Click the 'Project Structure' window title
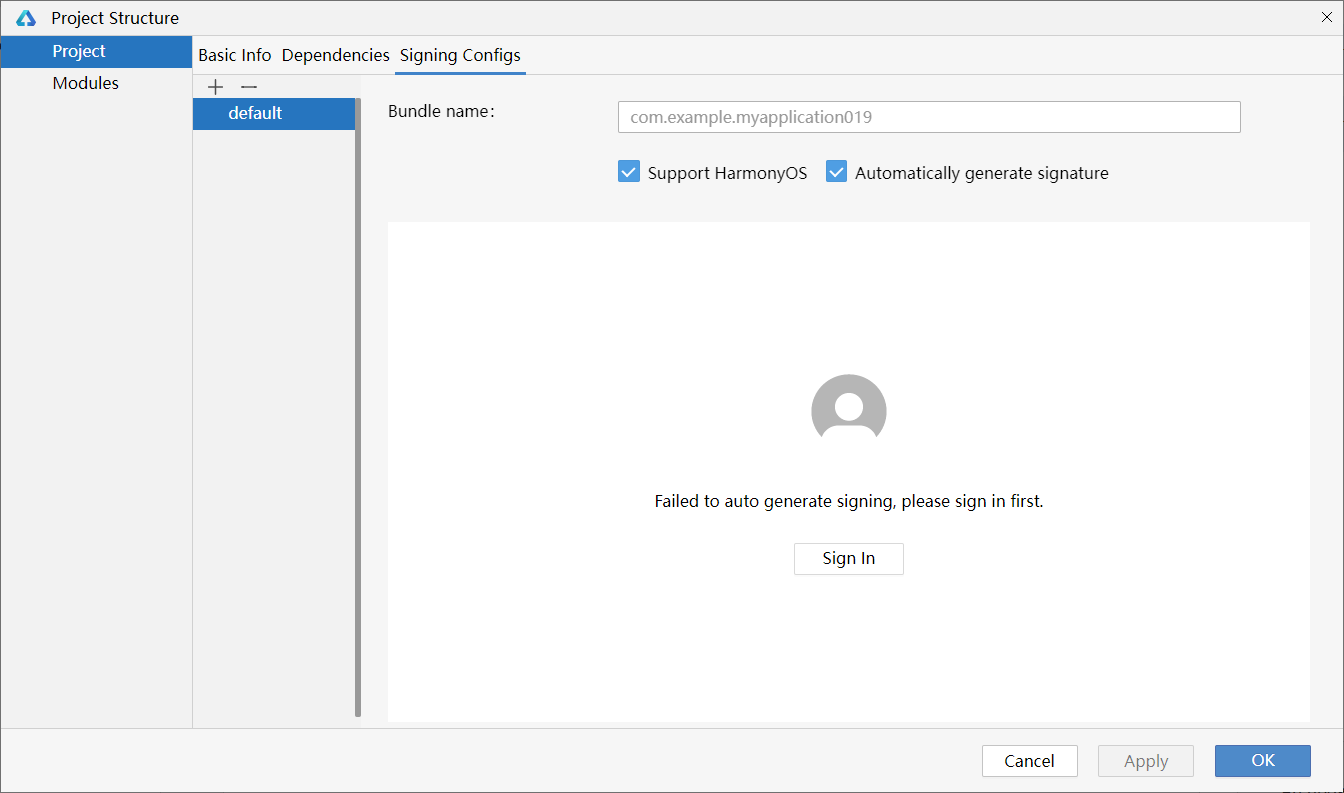 [x=115, y=18]
